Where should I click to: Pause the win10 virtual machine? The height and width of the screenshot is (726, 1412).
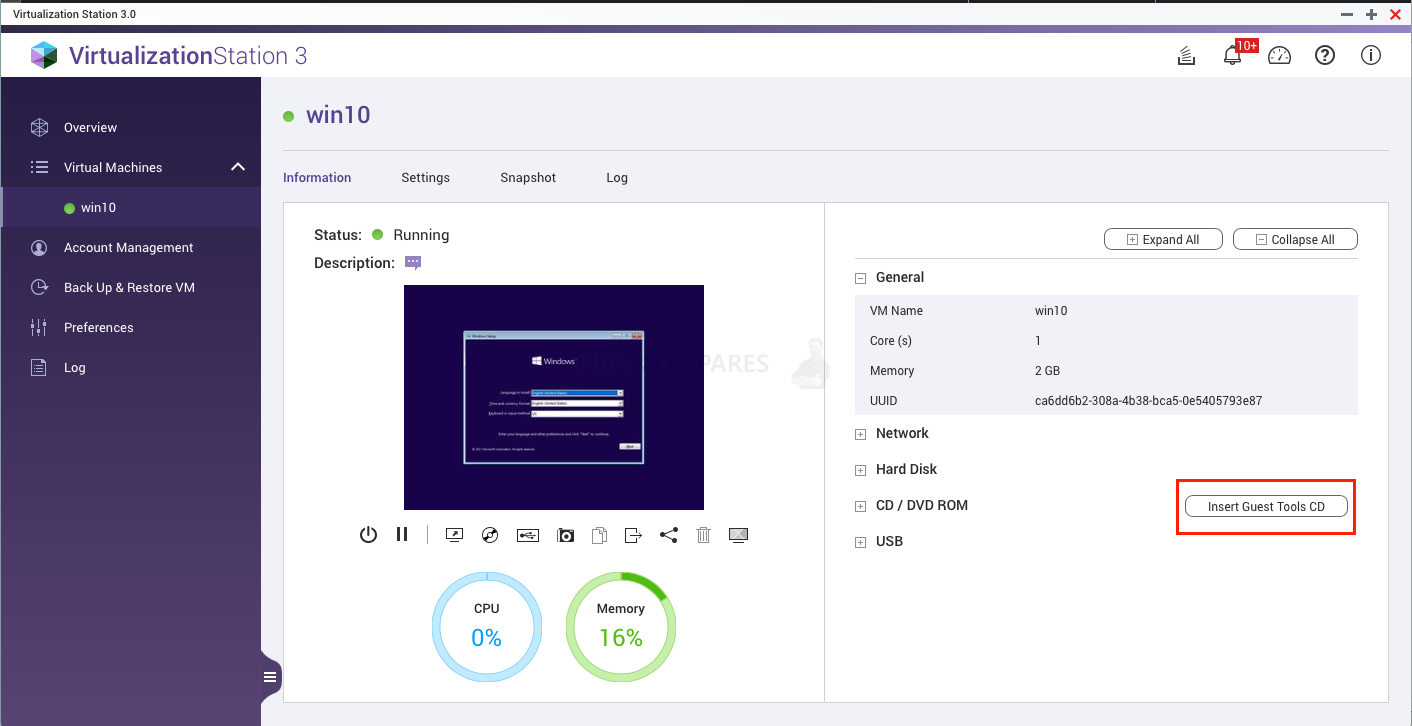pyautogui.click(x=402, y=535)
